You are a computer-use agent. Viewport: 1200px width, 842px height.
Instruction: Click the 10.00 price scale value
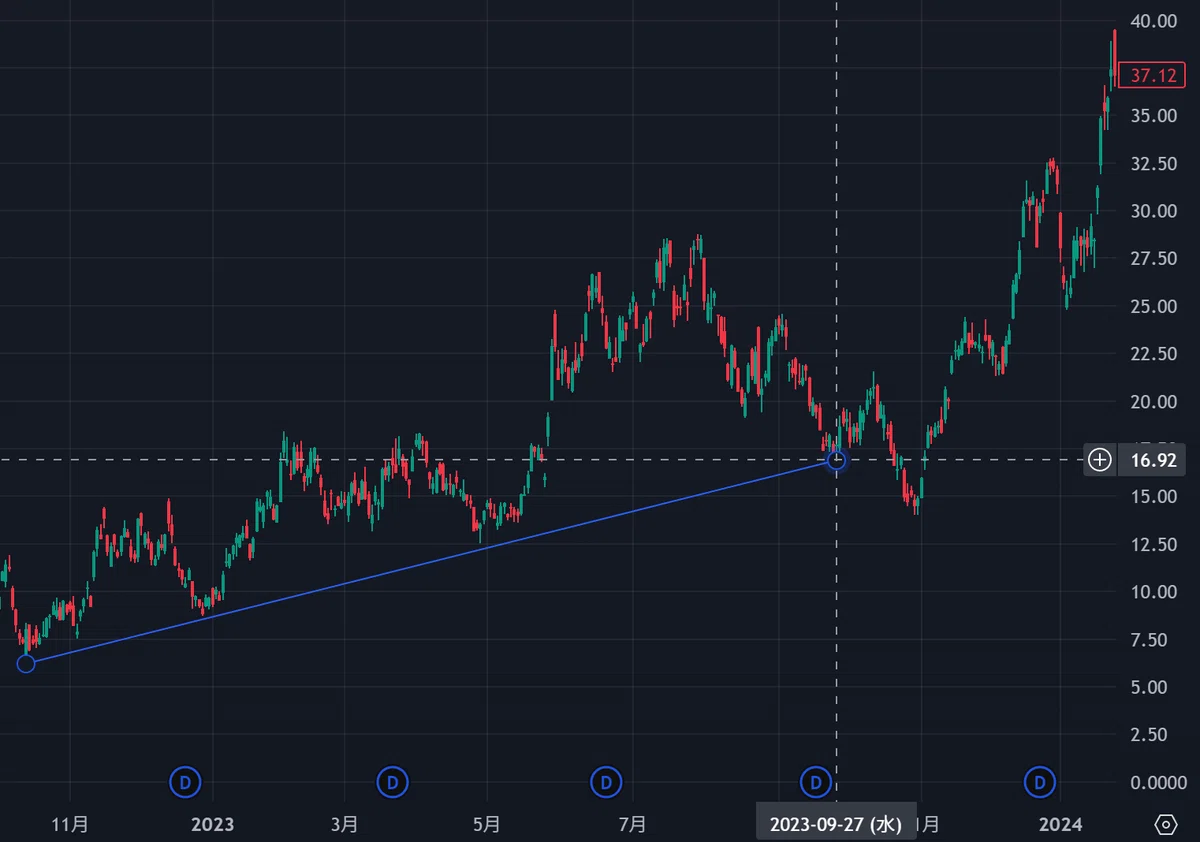click(x=1153, y=592)
